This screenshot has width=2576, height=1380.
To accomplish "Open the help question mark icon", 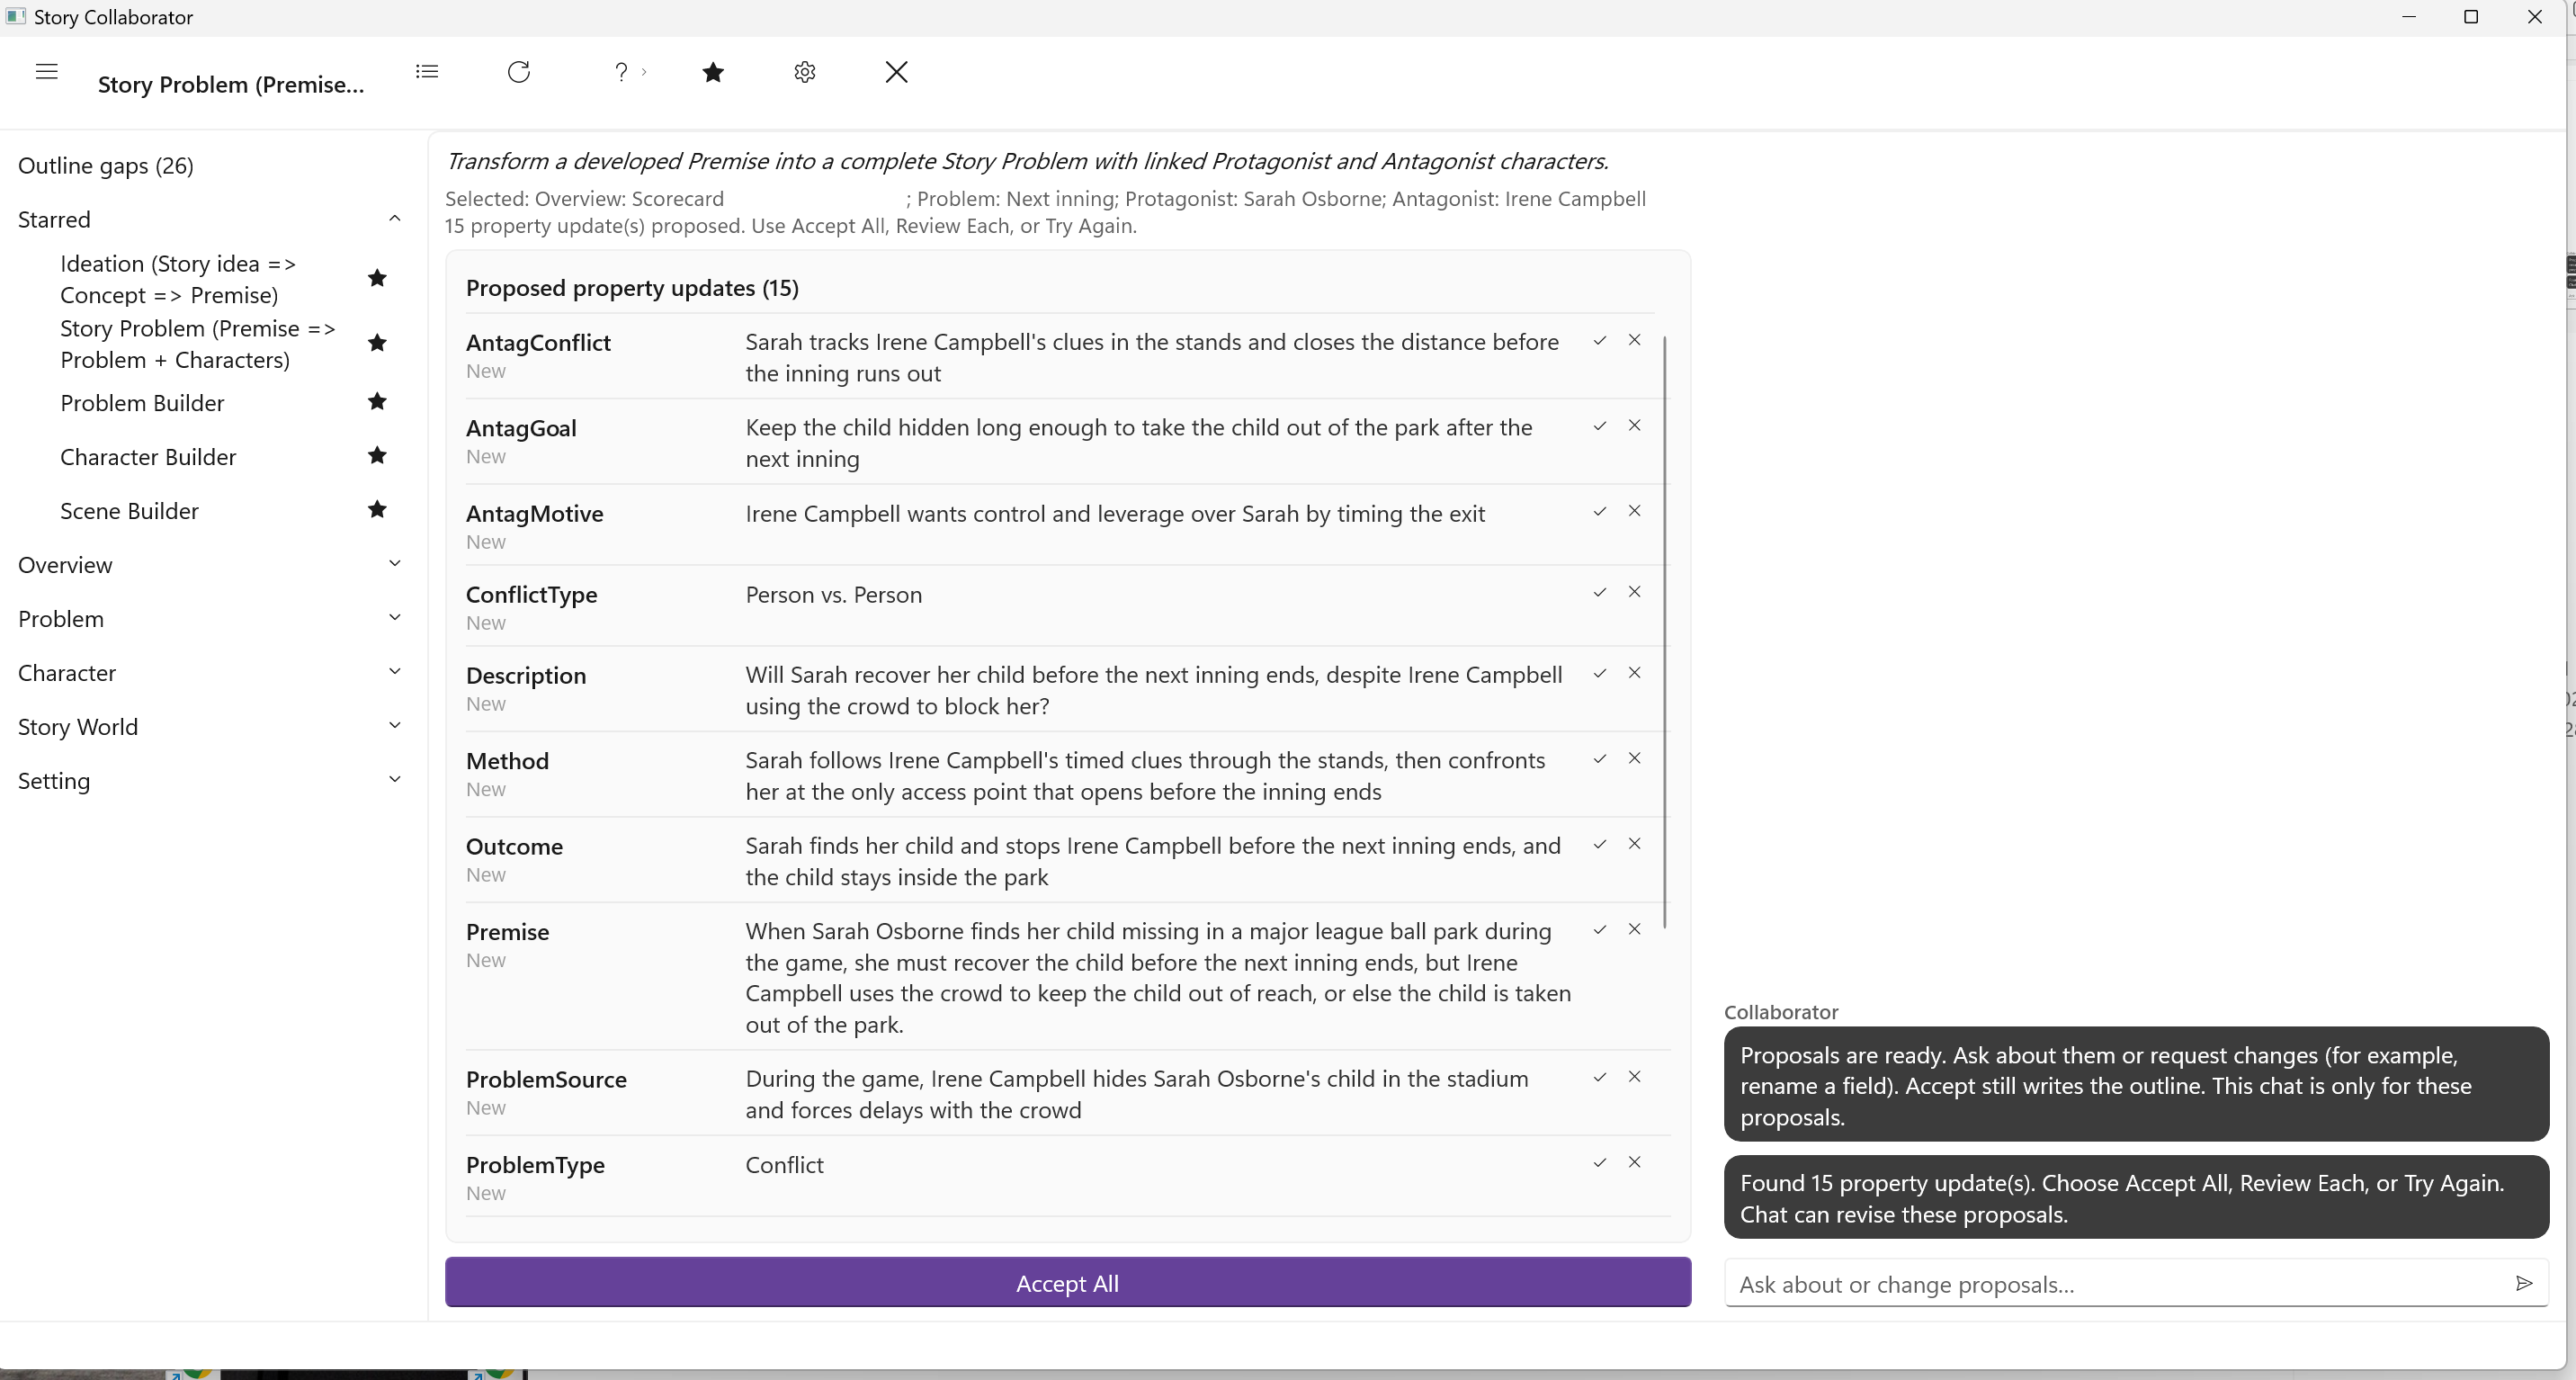I will pyautogui.click(x=621, y=72).
